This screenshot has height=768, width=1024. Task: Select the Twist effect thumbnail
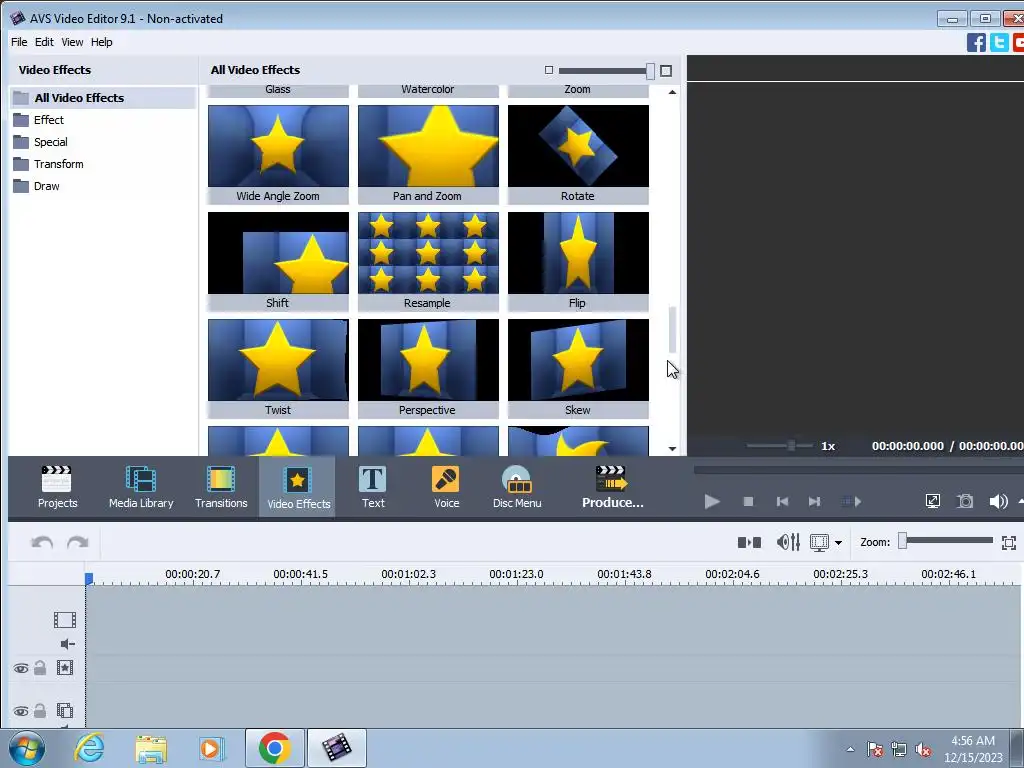278,368
